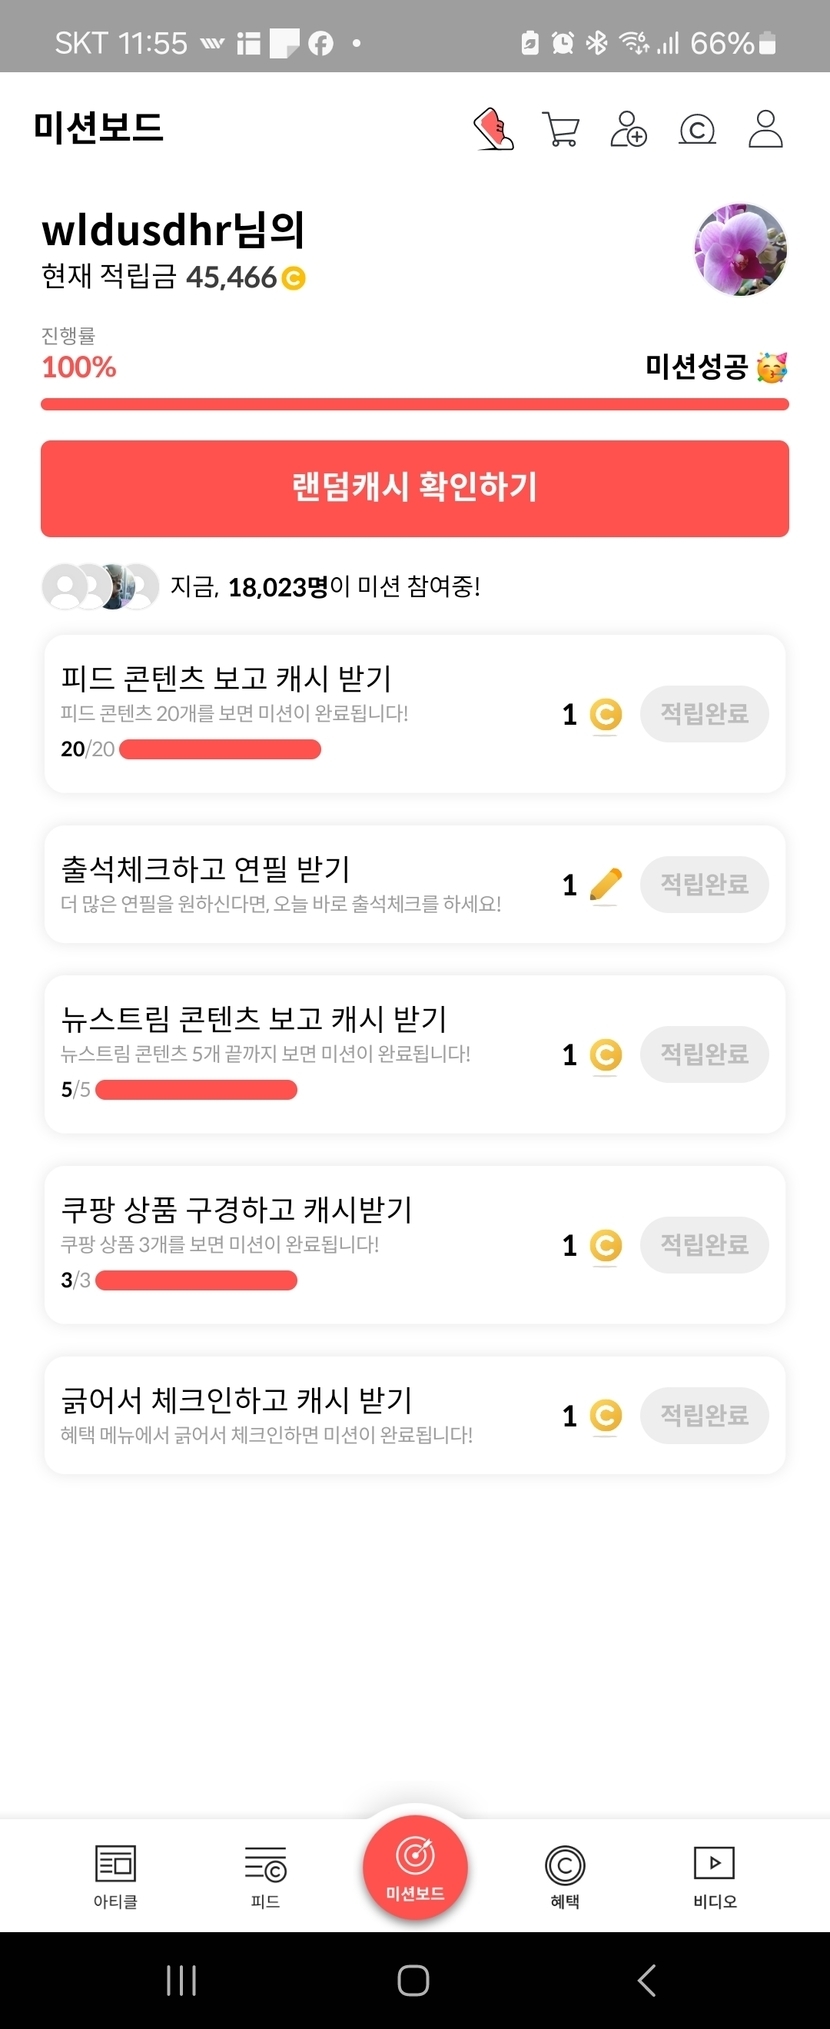Select the 미션보드 center tab
Viewport: 830px width, 2029px height.
coord(415,1867)
